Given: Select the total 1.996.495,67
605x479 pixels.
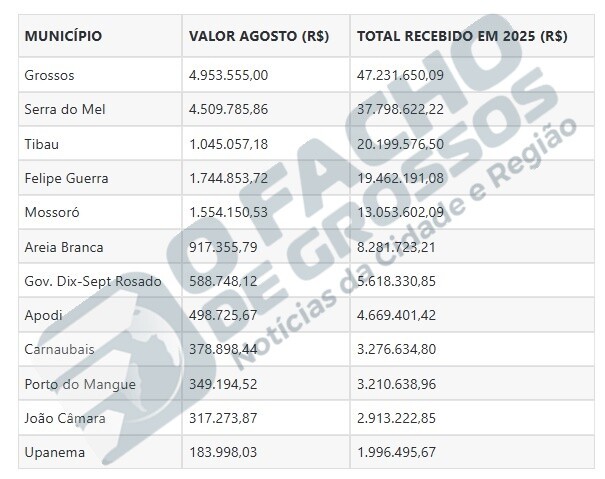Looking at the screenshot, I should (x=397, y=452).
